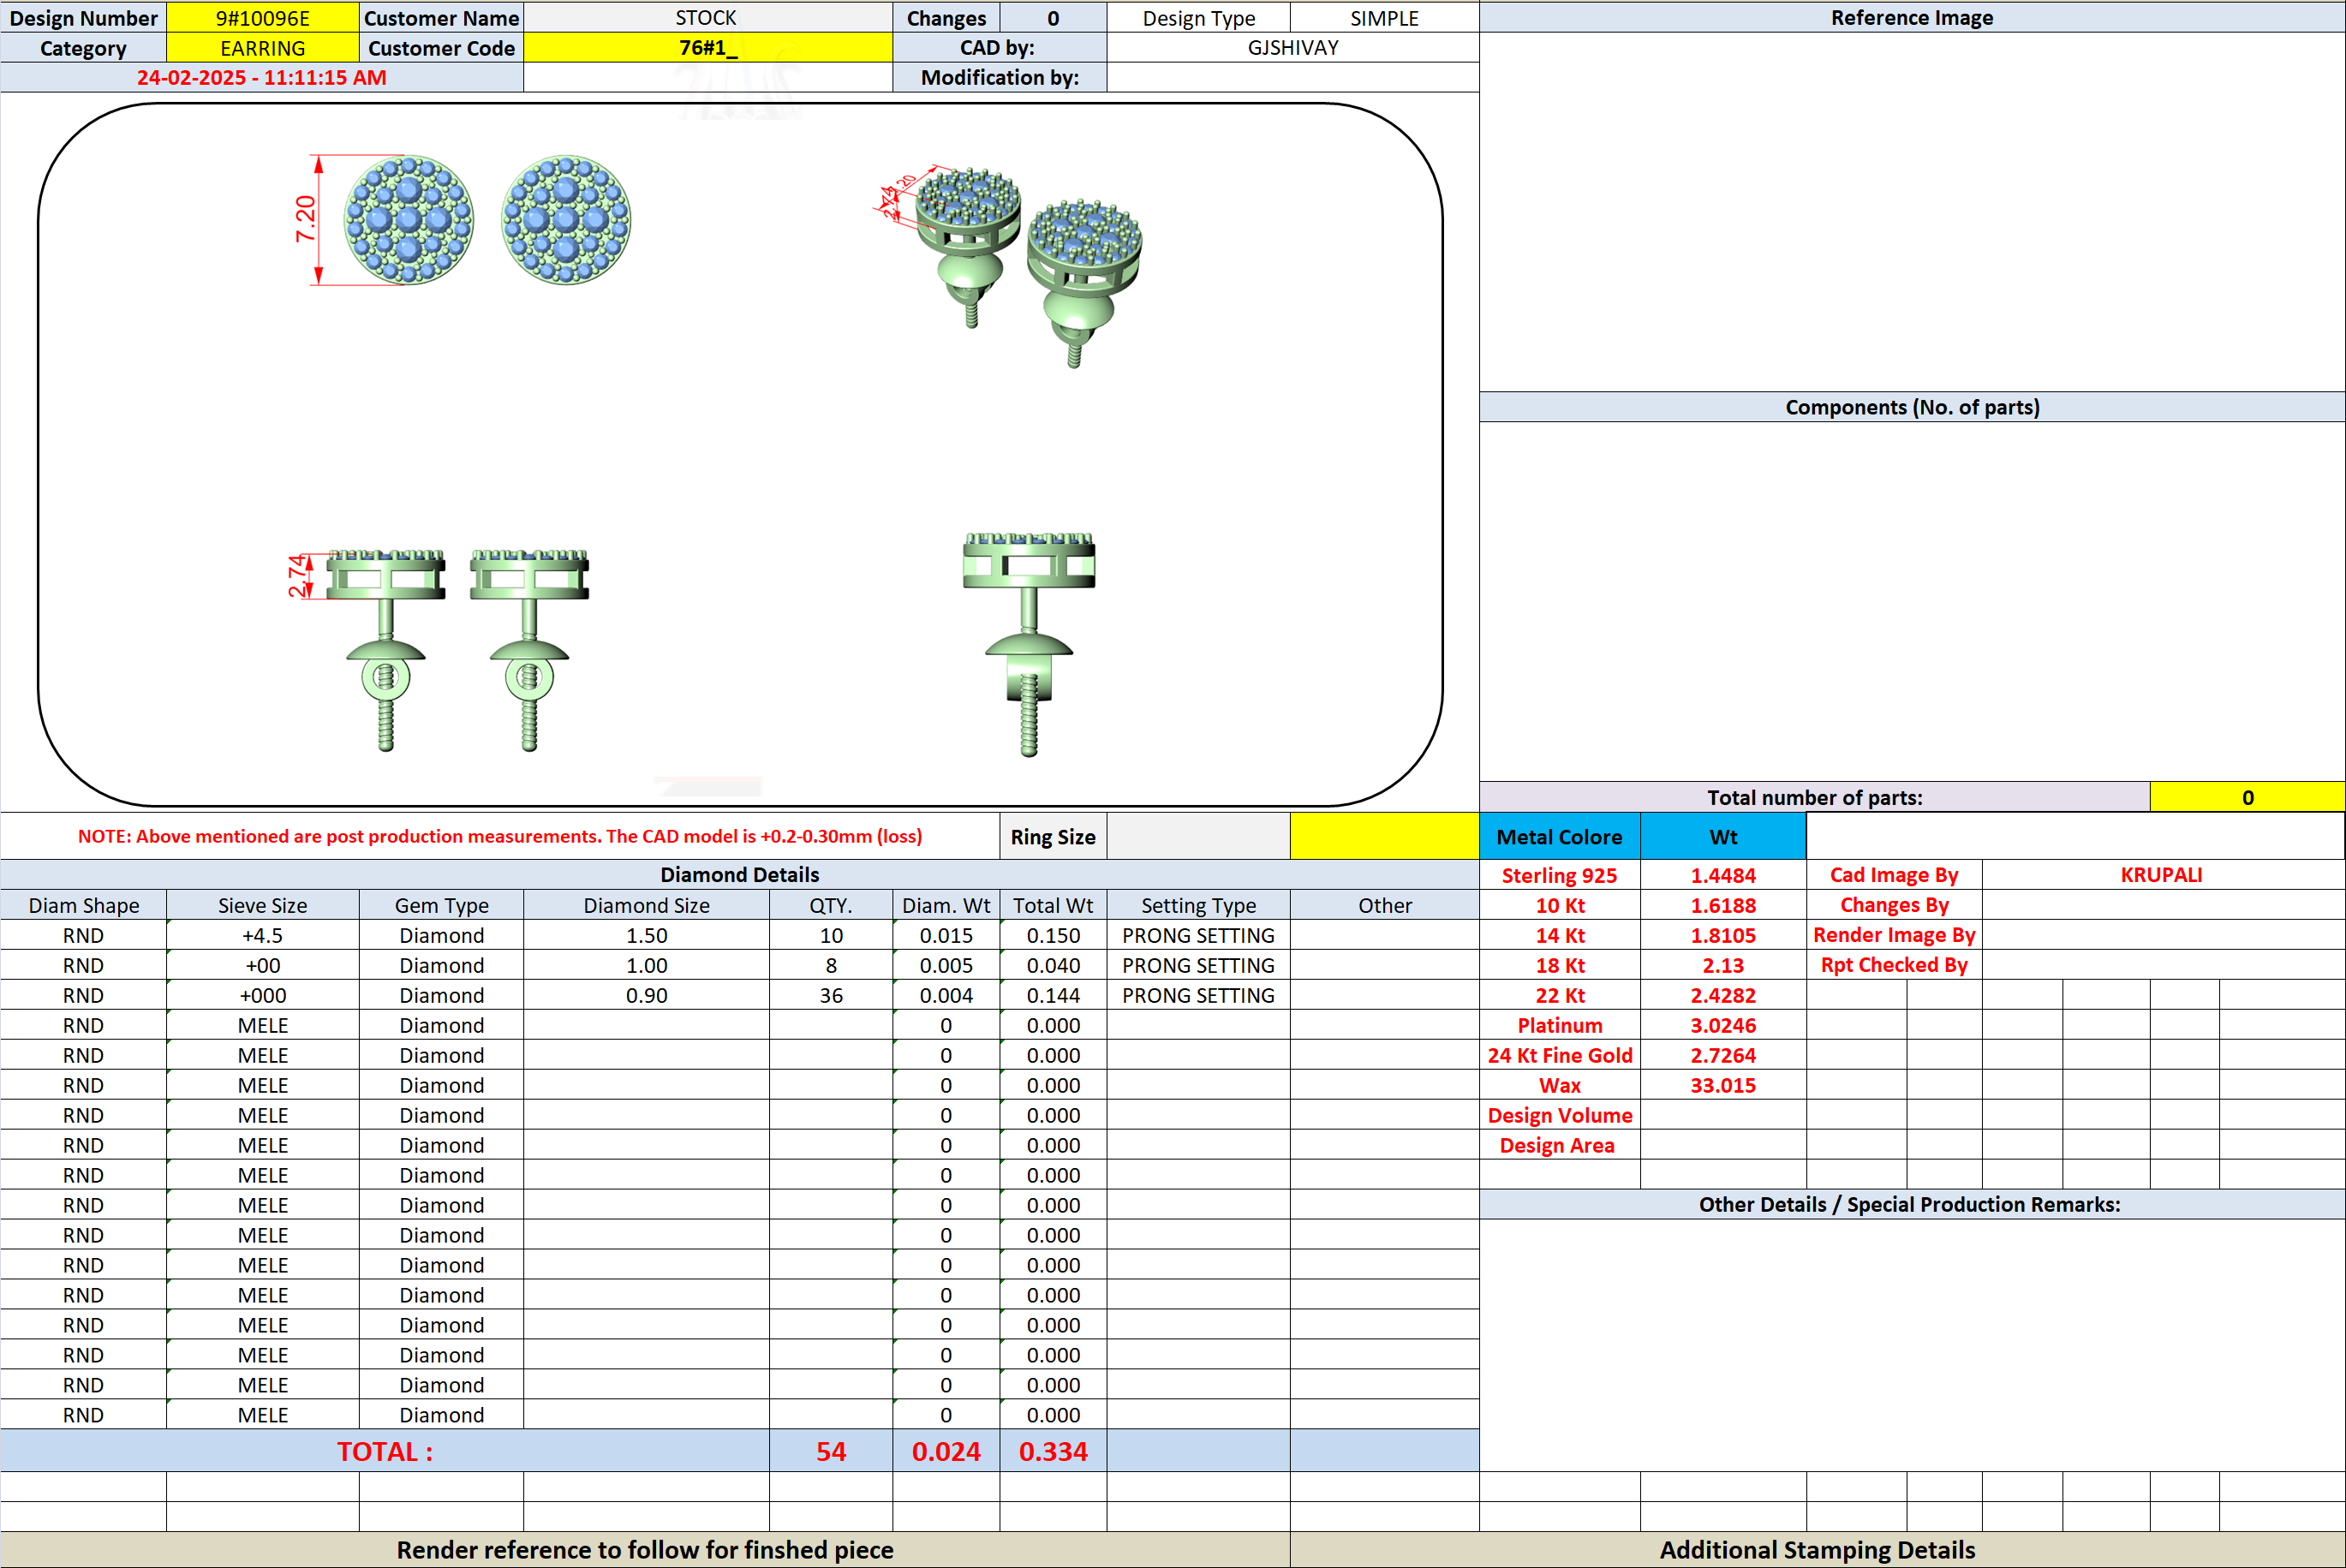The height and width of the screenshot is (1568, 2346).
Task: Select sieve size +4.5 cell
Action: coord(262,935)
